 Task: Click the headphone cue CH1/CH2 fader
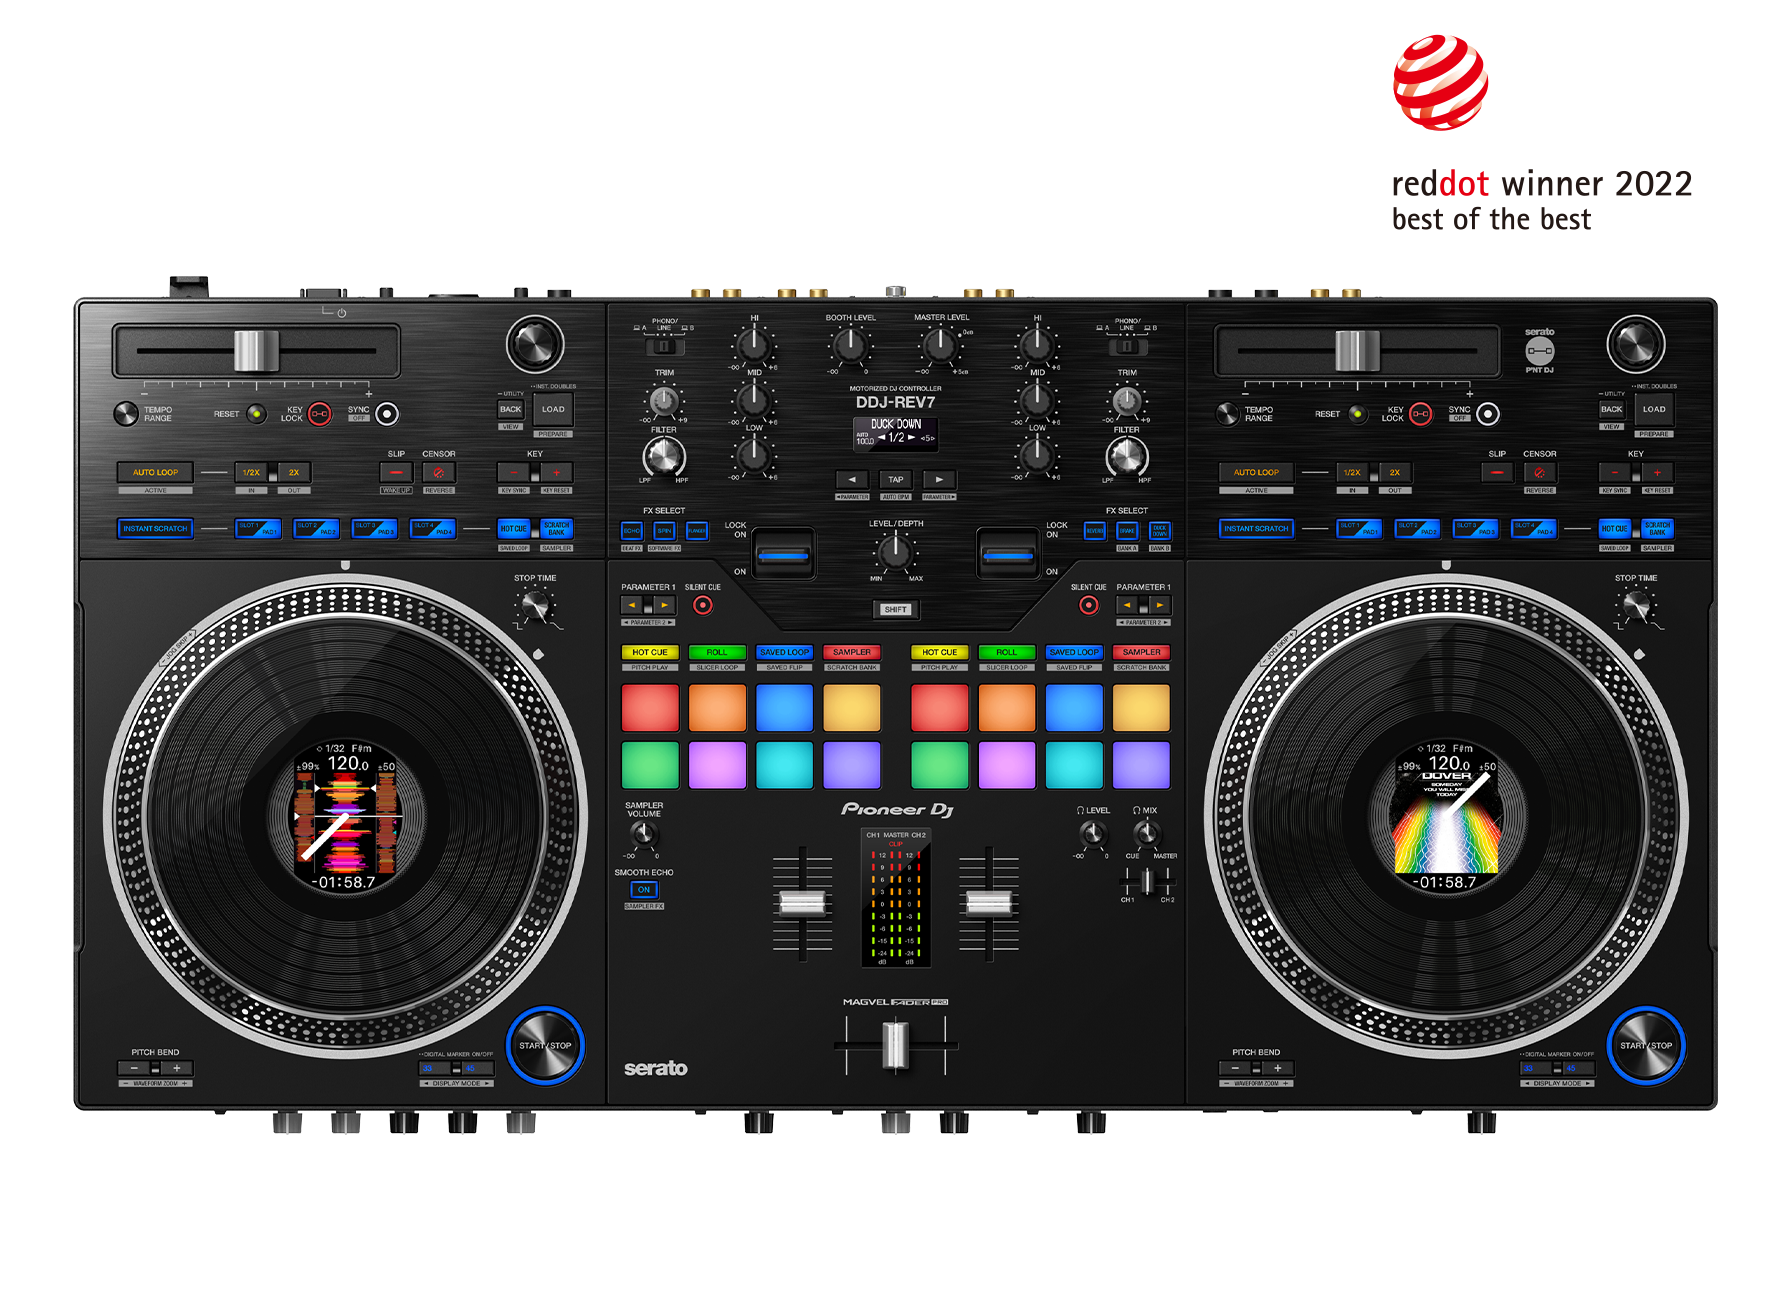point(1147,881)
